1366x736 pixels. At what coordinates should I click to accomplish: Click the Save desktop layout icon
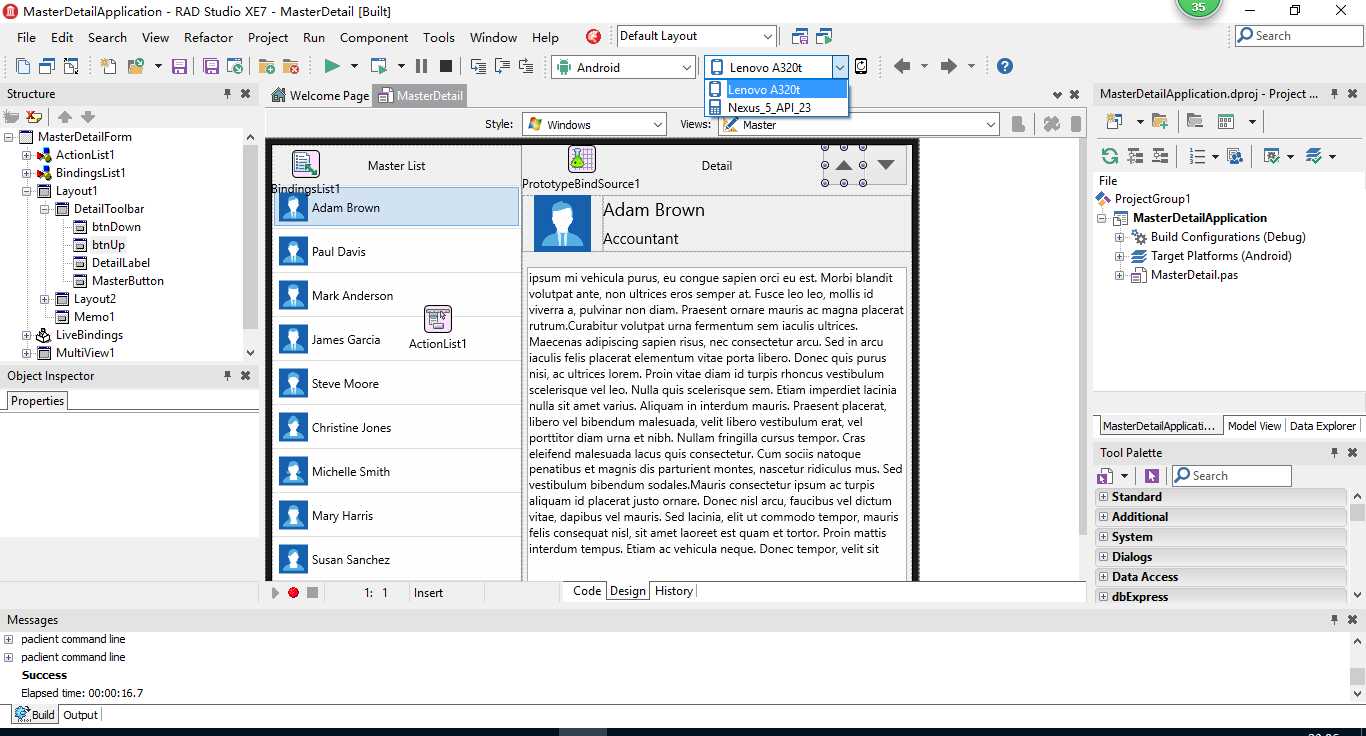800,36
